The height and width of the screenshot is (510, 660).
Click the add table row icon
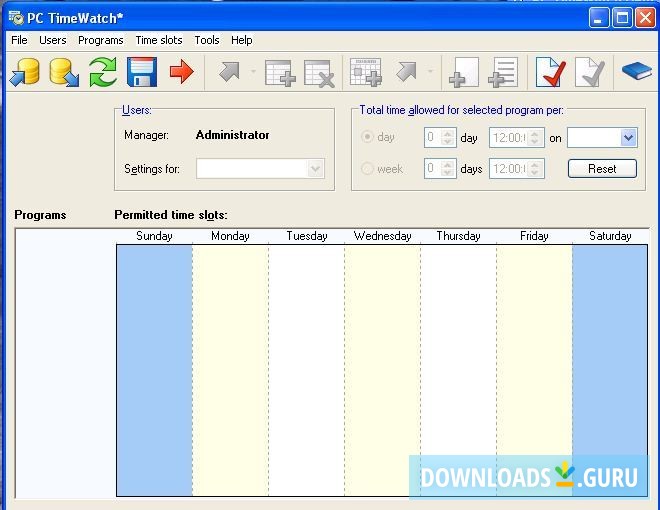tap(280, 73)
